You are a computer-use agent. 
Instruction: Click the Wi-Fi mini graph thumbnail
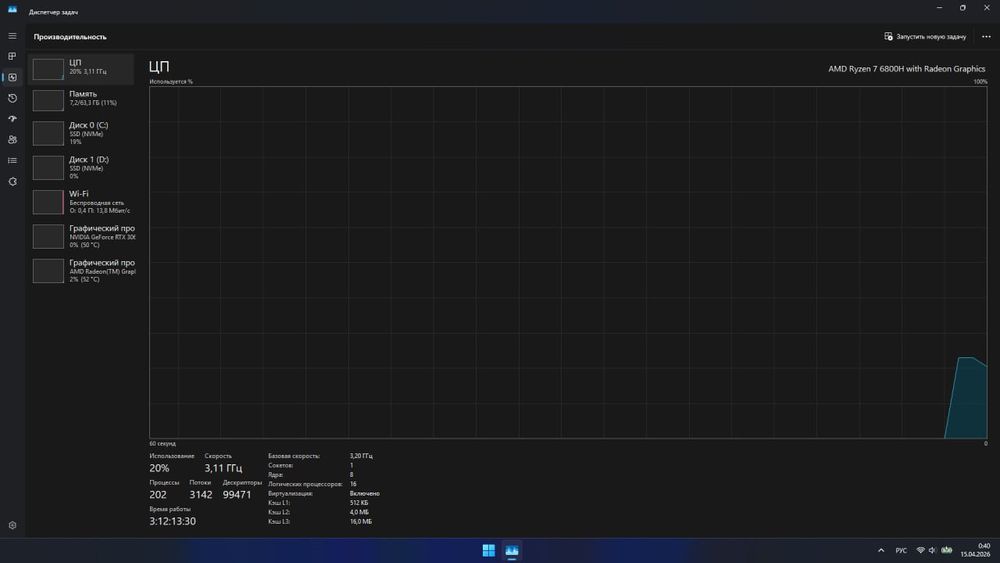pyautogui.click(x=48, y=202)
